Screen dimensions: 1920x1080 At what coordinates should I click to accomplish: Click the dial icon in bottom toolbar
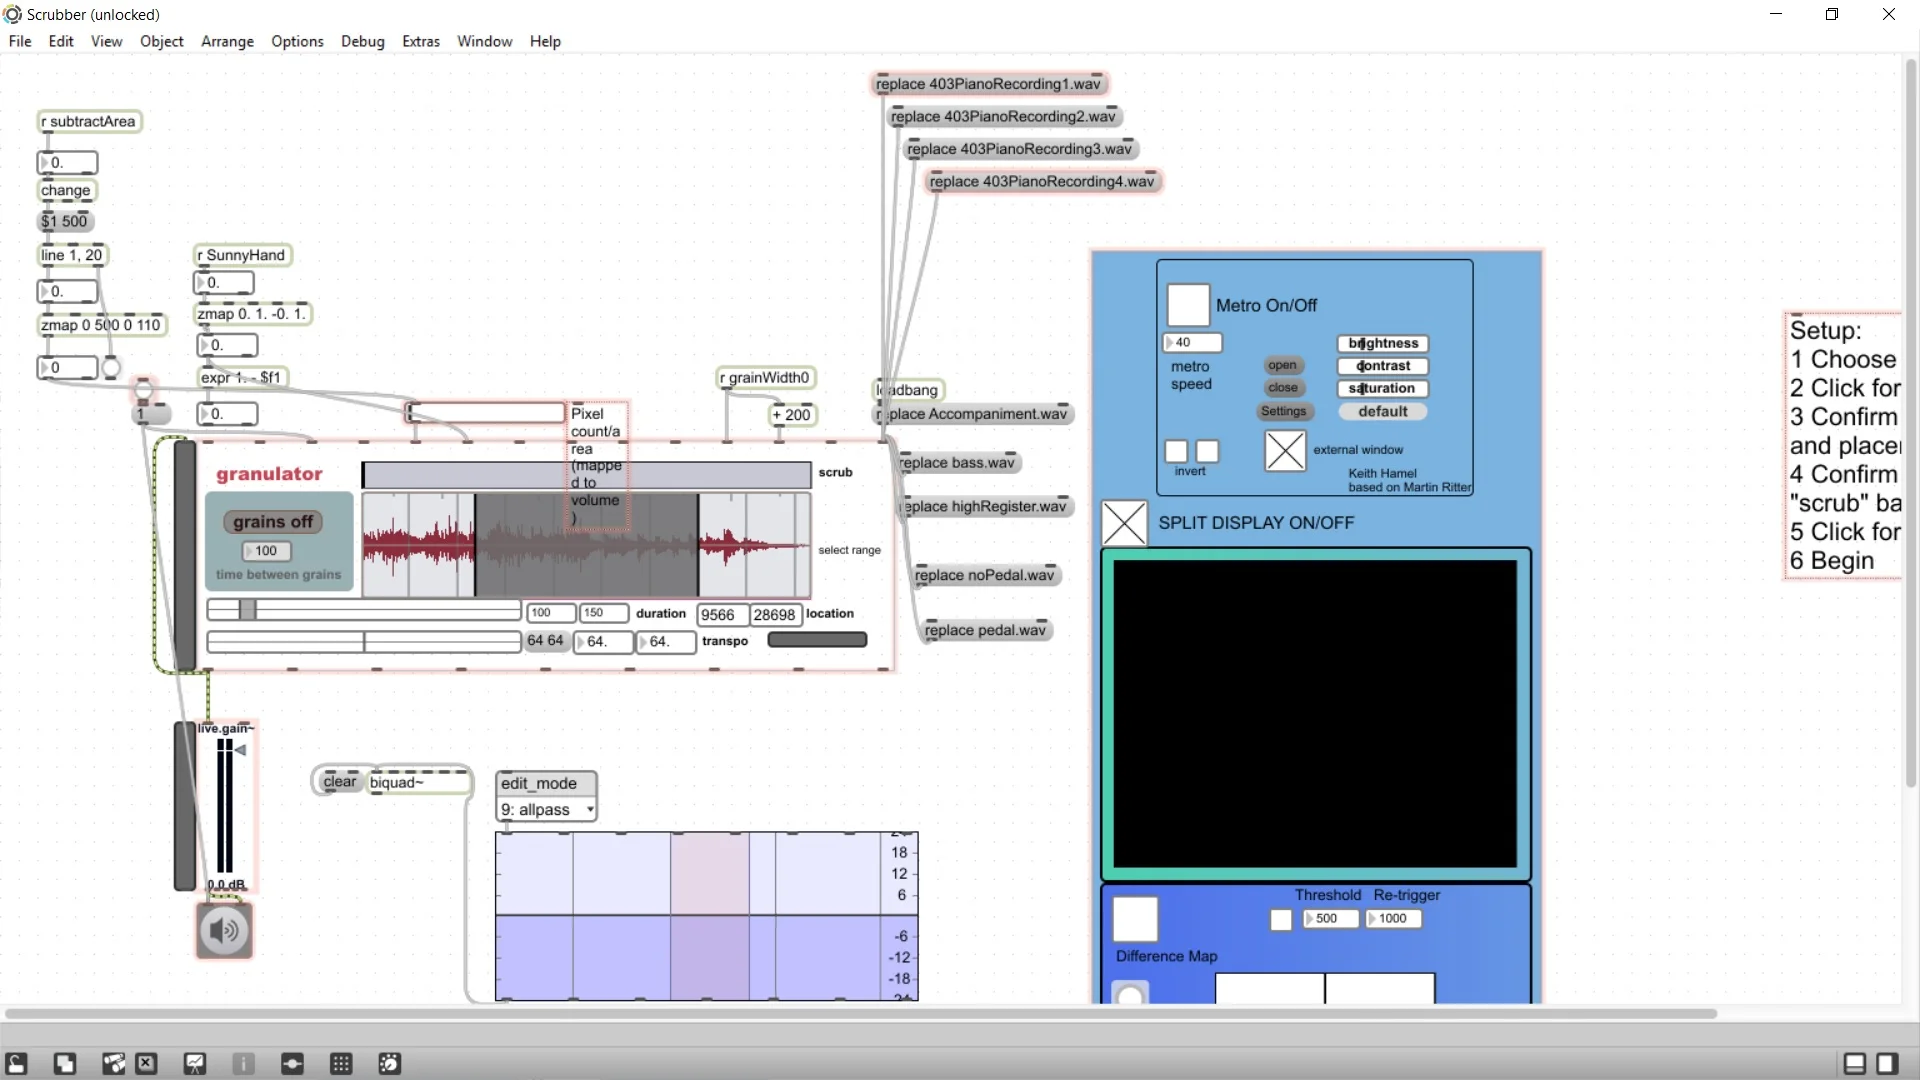tap(390, 1064)
